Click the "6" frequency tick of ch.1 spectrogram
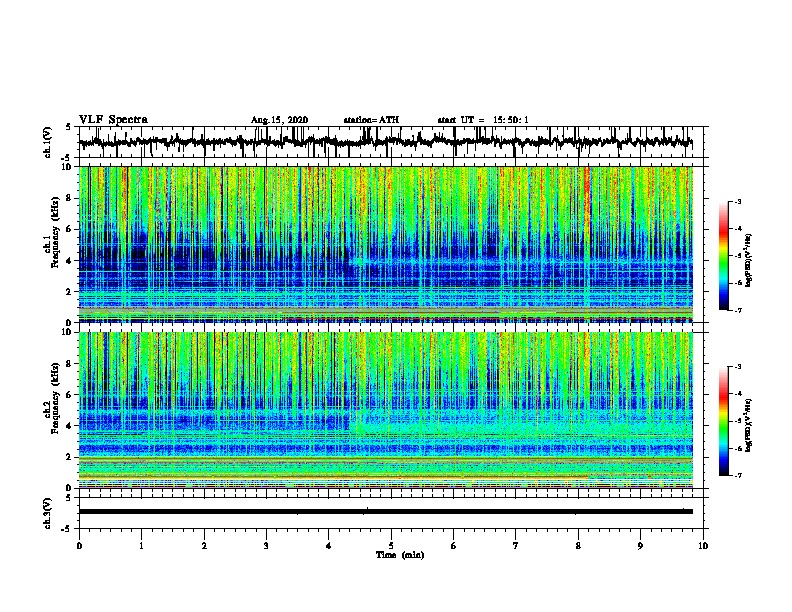The image size is (792, 612). pyautogui.click(x=69, y=229)
